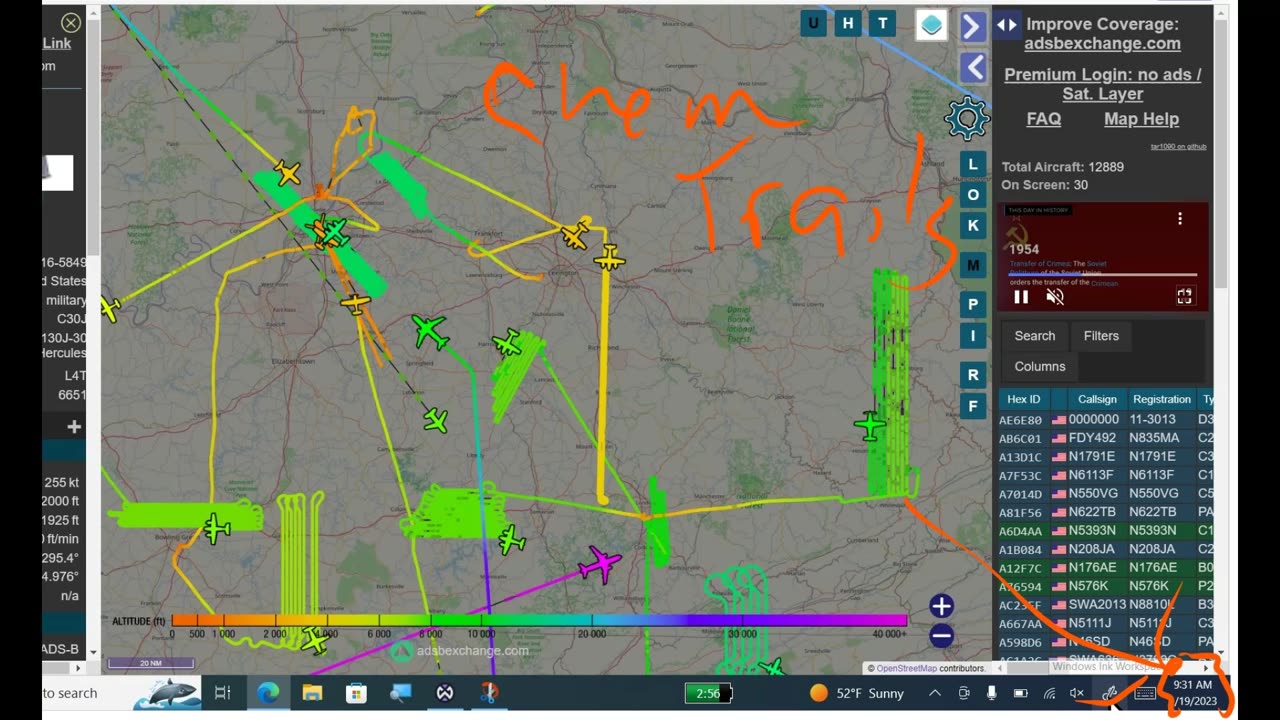Open Task View on the taskbar
1280x720 pixels.
tap(222, 693)
